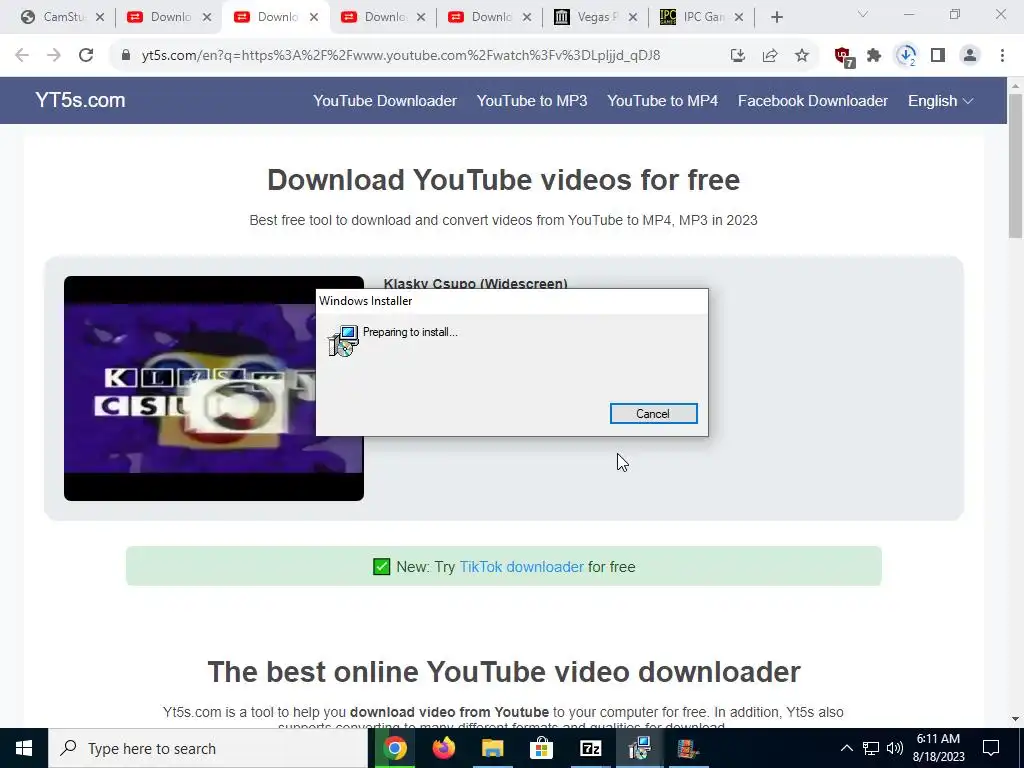1024x768 pixels.
Task: Go forward in browser history
Action: click(x=54, y=56)
